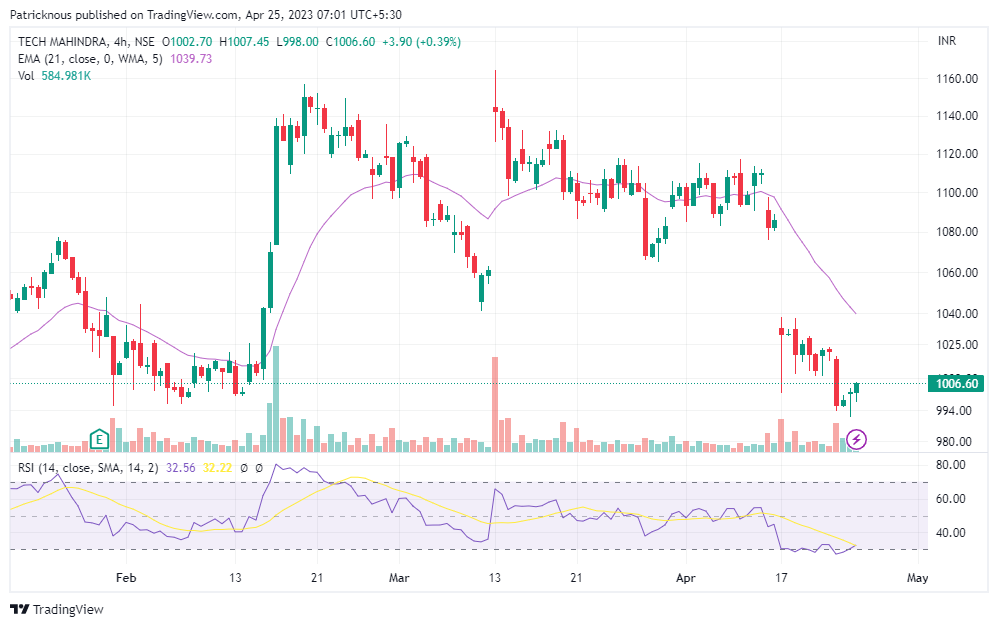
Task: Click the 17 date label on the time axis
Action: [781, 578]
